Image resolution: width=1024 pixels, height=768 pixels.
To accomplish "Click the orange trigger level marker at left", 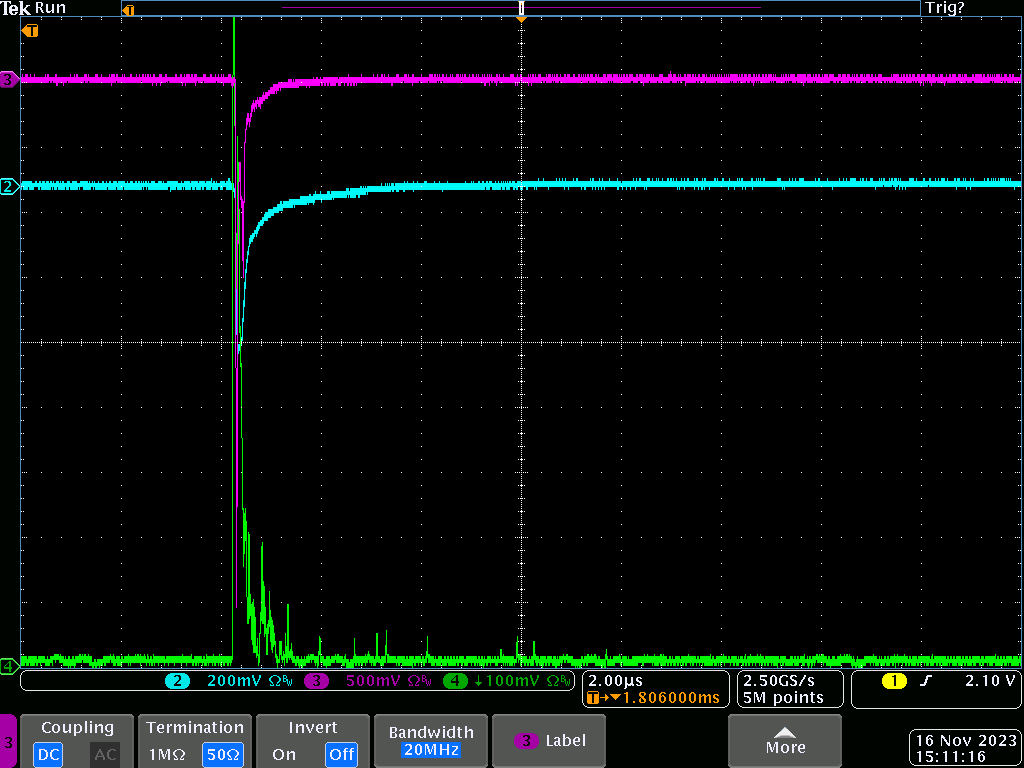I will [31, 31].
